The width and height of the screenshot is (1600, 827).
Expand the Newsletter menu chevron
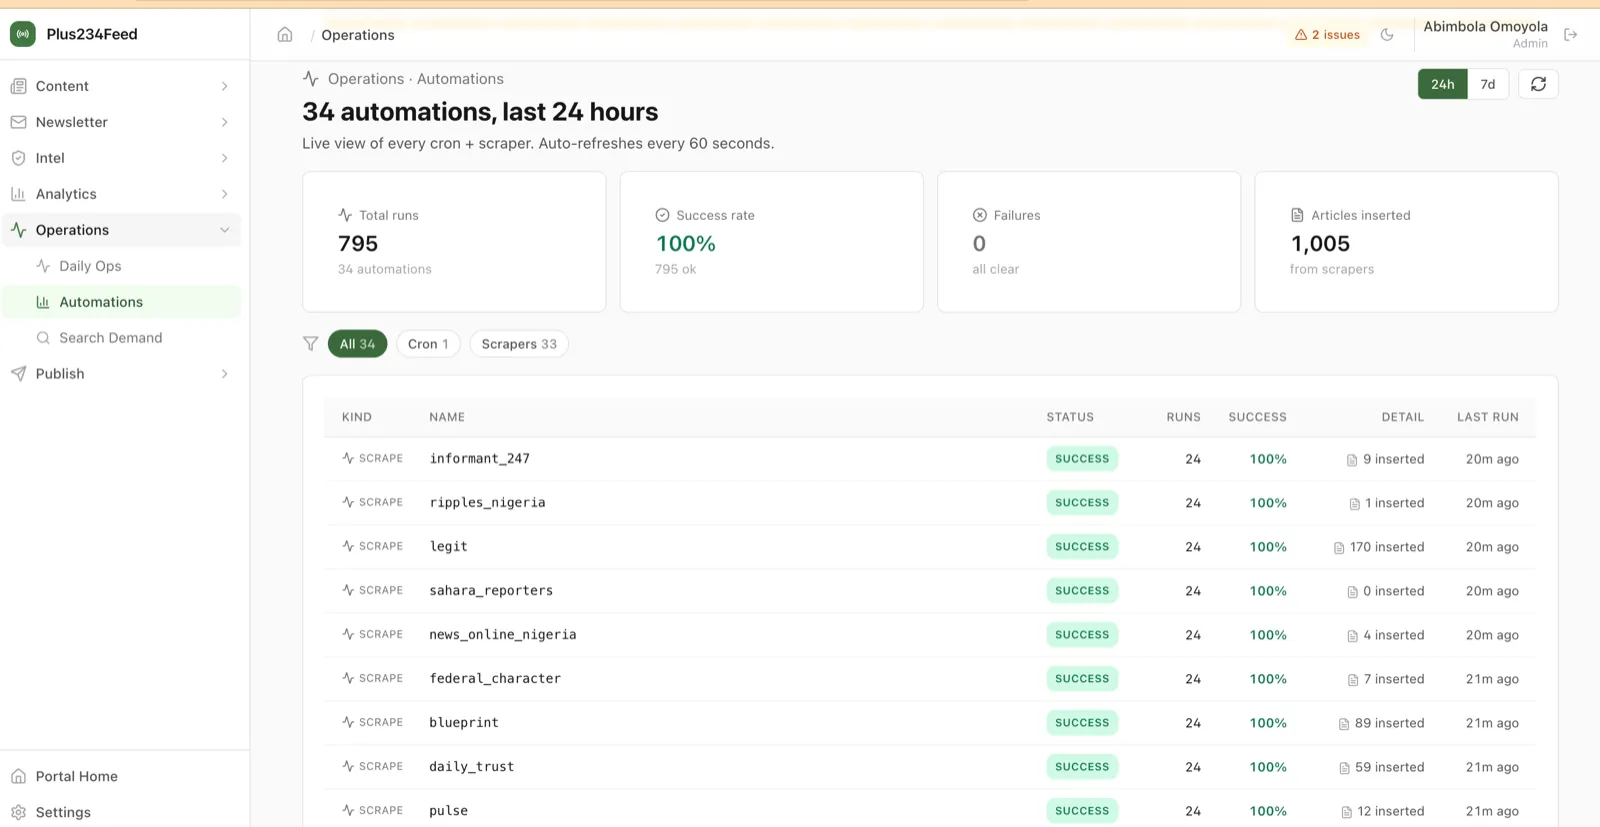tap(224, 122)
